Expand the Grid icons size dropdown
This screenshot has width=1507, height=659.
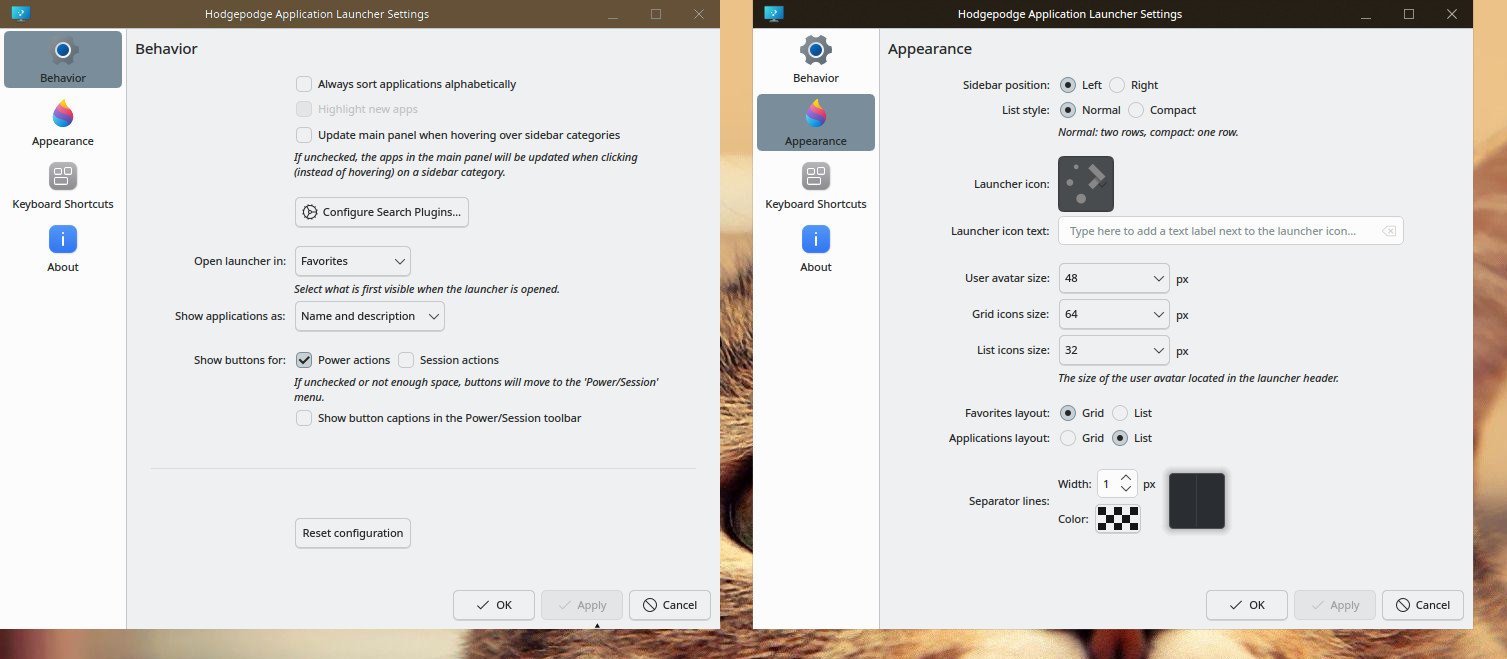pyautogui.click(x=1114, y=314)
